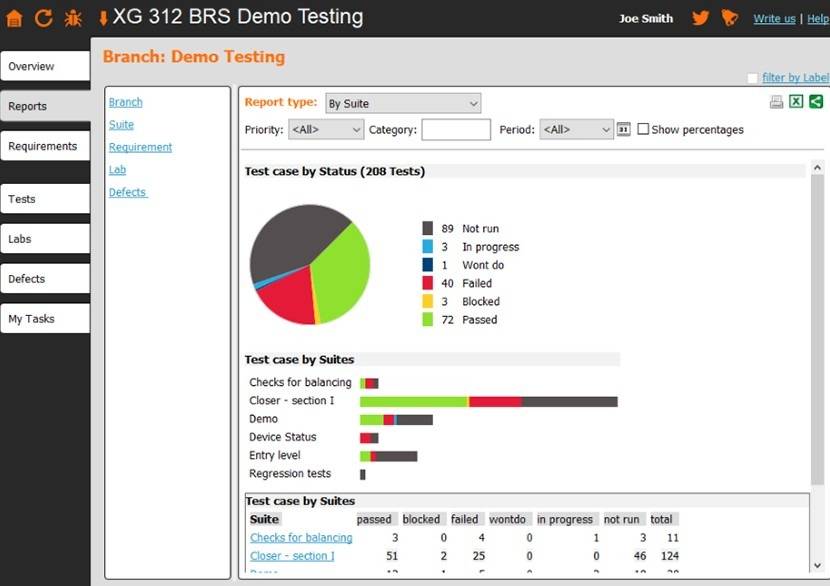Open the Period dropdown
Image resolution: width=830 pixels, height=586 pixels.
(576, 129)
